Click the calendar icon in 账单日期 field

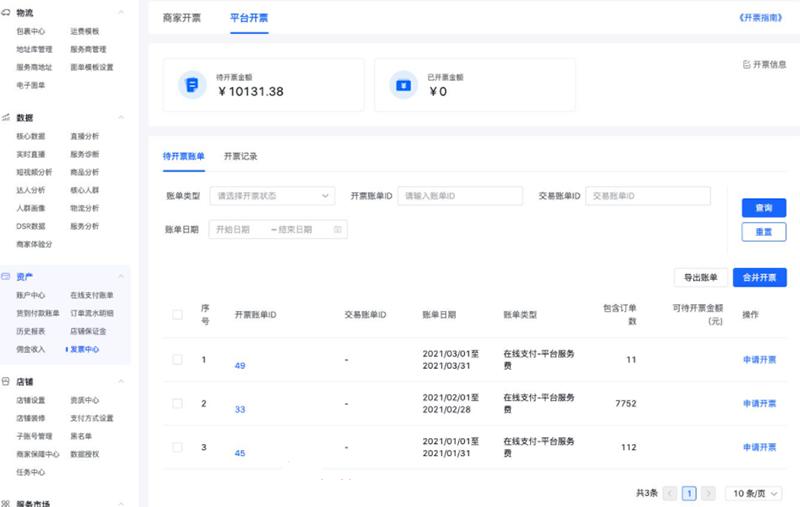338,229
